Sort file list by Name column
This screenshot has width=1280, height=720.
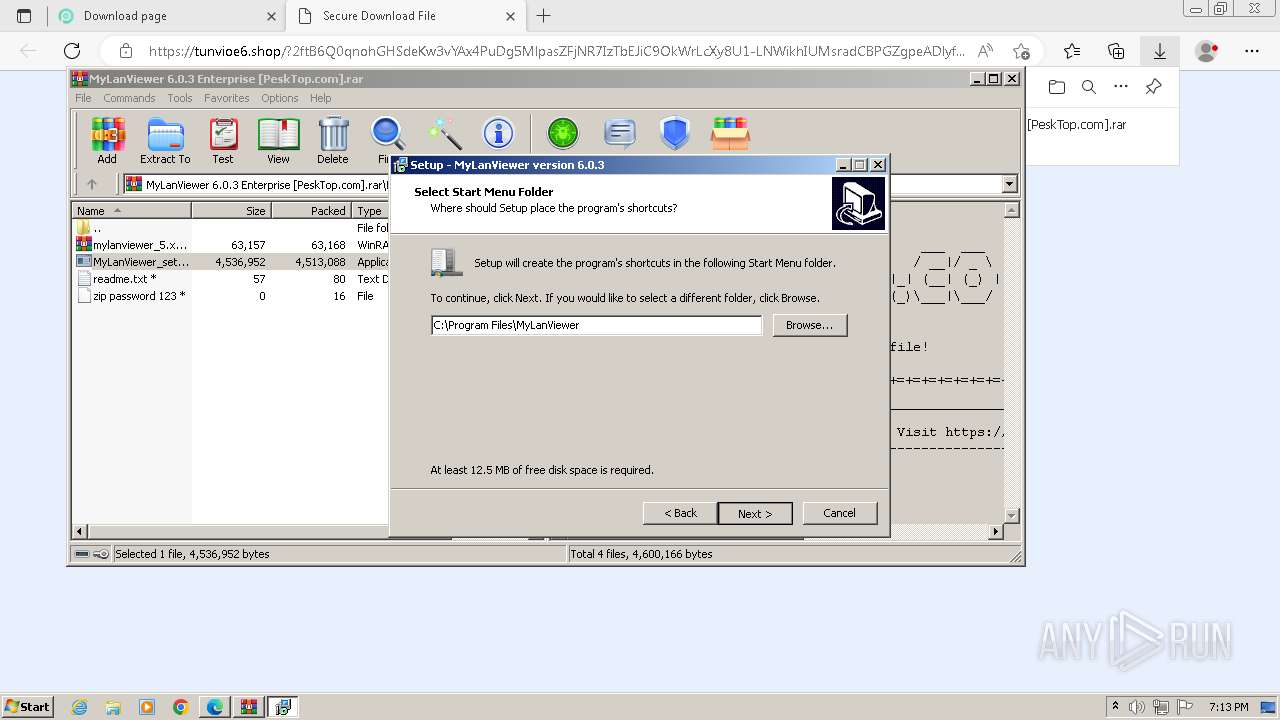131,211
